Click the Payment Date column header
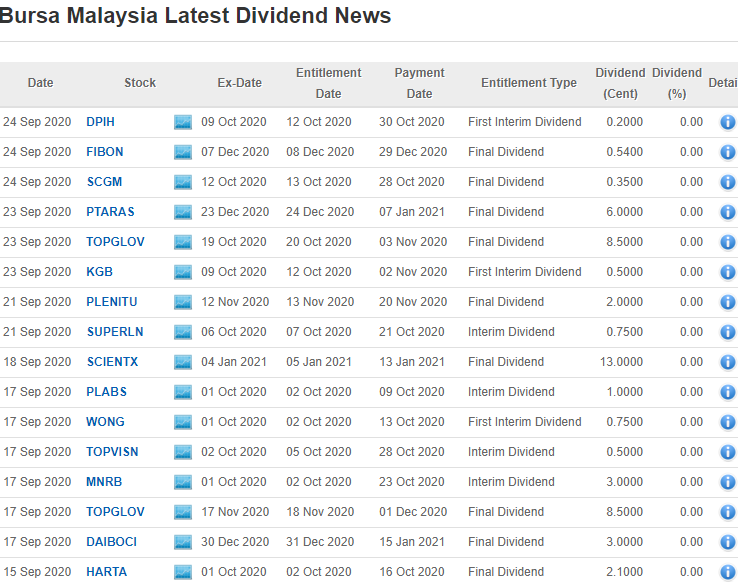738x585 pixels. coord(419,83)
